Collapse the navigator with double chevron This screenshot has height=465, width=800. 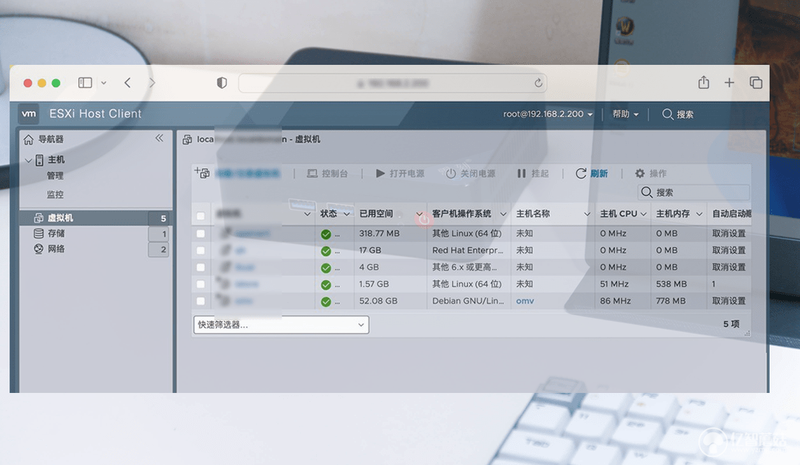pos(159,138)
